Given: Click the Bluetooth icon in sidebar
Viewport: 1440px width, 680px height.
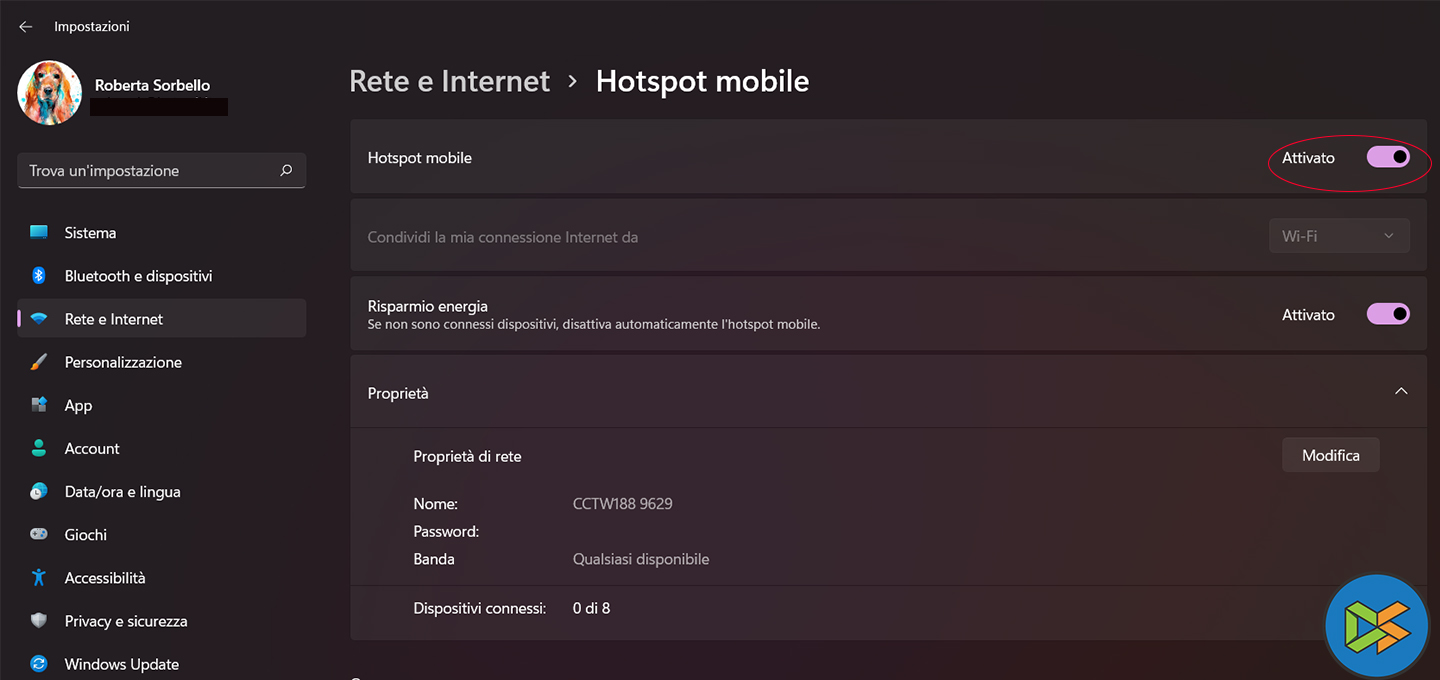Looking at the screenshot, I should pyautogui.click(x=39, y=276).
